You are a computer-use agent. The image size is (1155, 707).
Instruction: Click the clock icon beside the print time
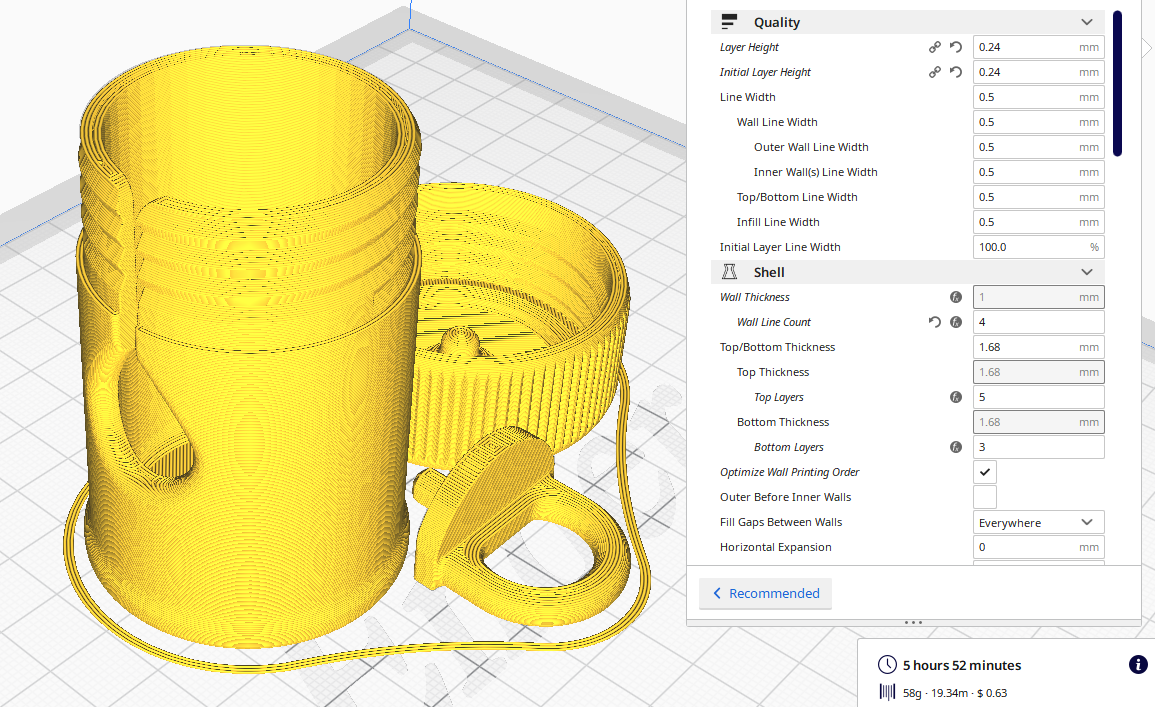pyautogui.click(x=886, y=664)
